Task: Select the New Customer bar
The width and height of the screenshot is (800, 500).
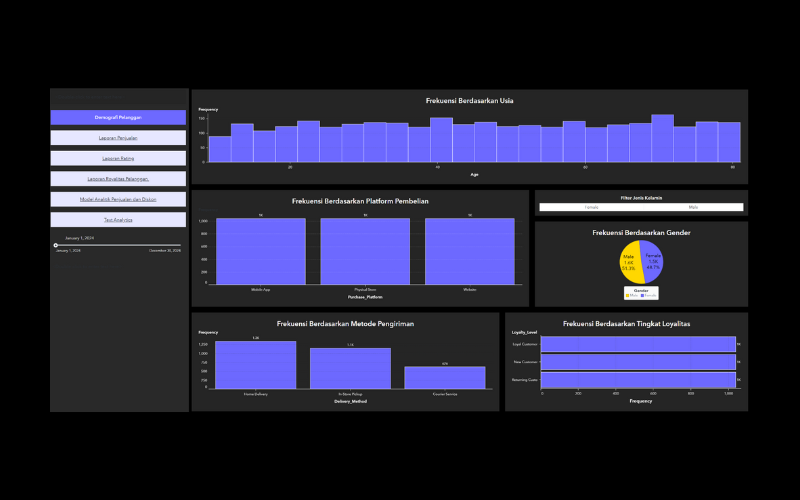Action: 638,362
